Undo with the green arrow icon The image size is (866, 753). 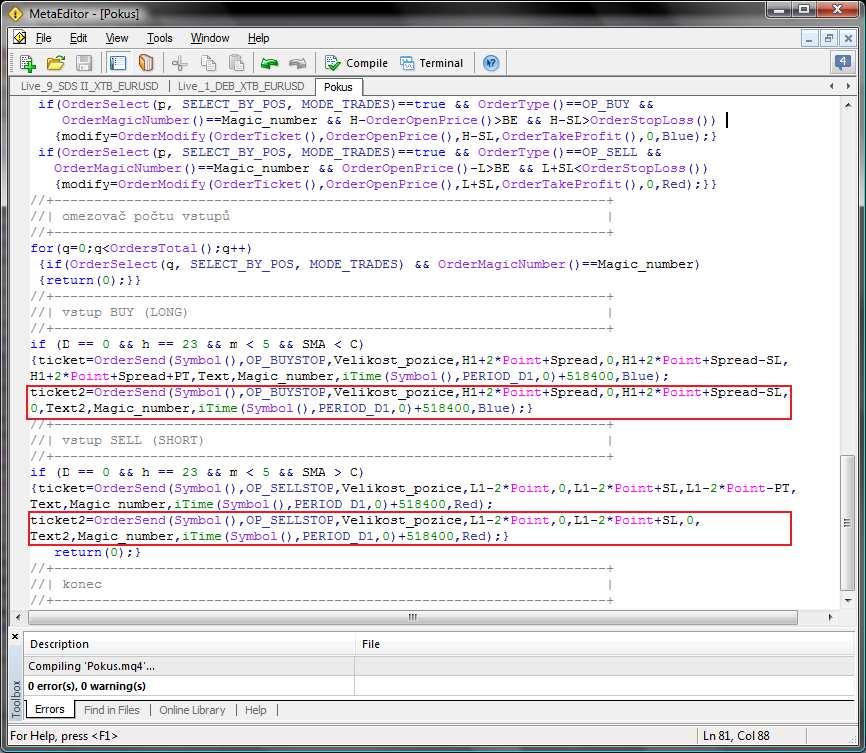[x=270, y=63]
